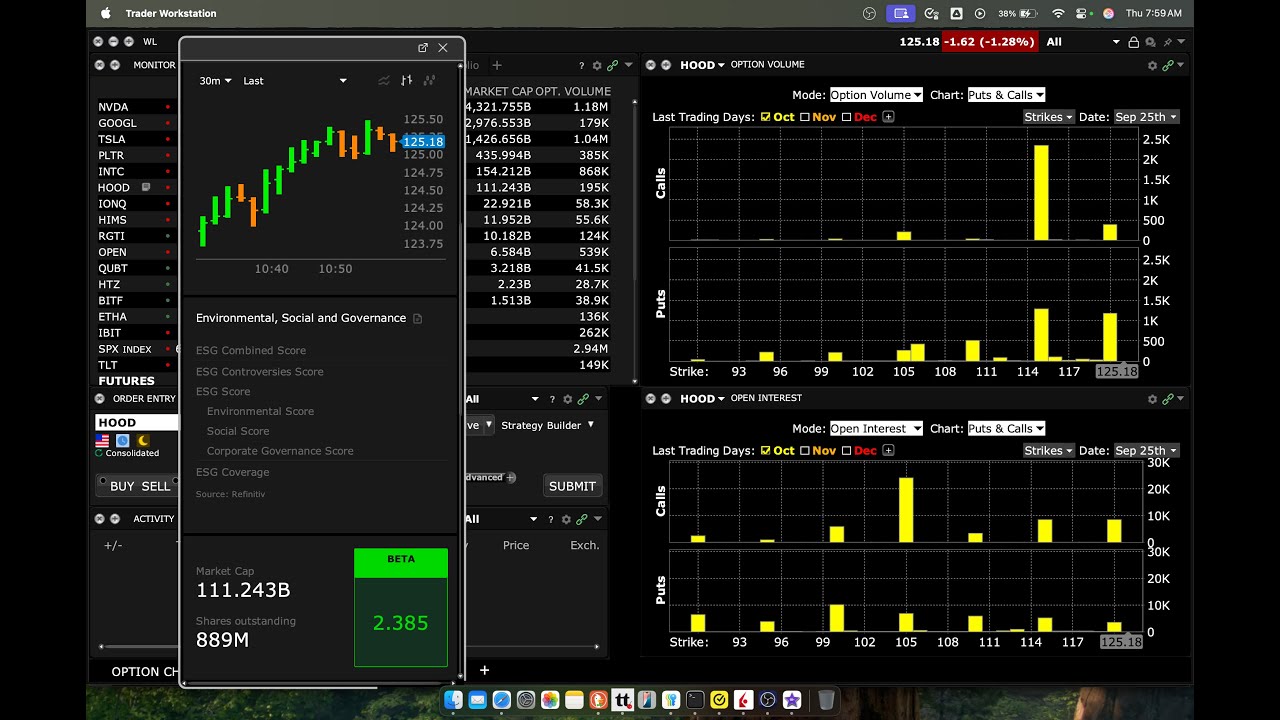1280x720 pixels.
Task: Switch to the OPTION CH bottom tab
Action: [145, 672]
